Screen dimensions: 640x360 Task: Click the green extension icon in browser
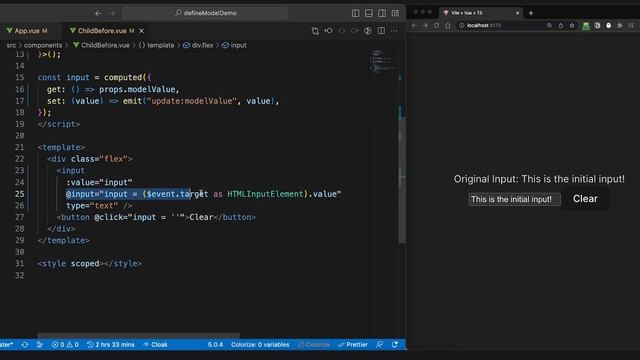tap(586, 25)
